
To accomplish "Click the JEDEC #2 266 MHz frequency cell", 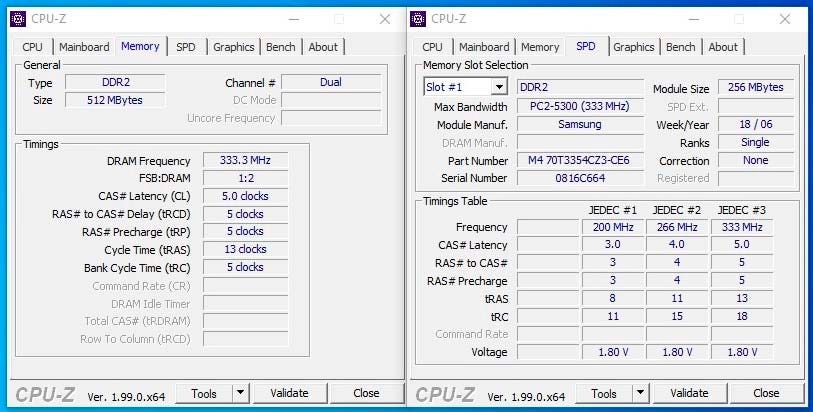I will point(677,227).
